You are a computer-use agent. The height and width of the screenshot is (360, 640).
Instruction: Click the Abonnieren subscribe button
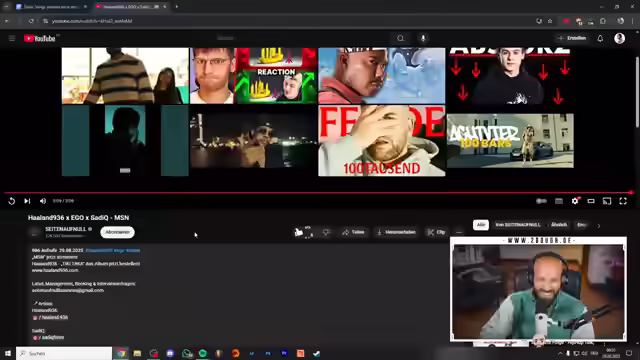click(x=117, y=232)
